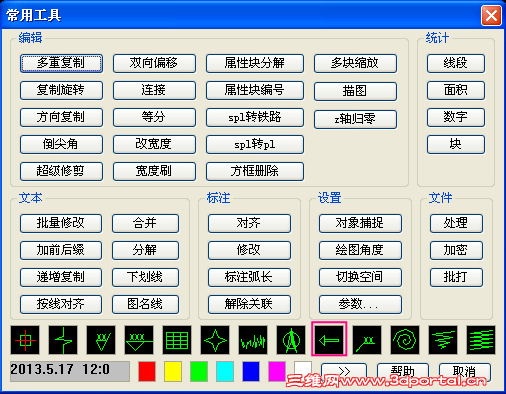Run 递增复制 command
The width and height of the screenshot is (506, 394).
coord(61,277)
